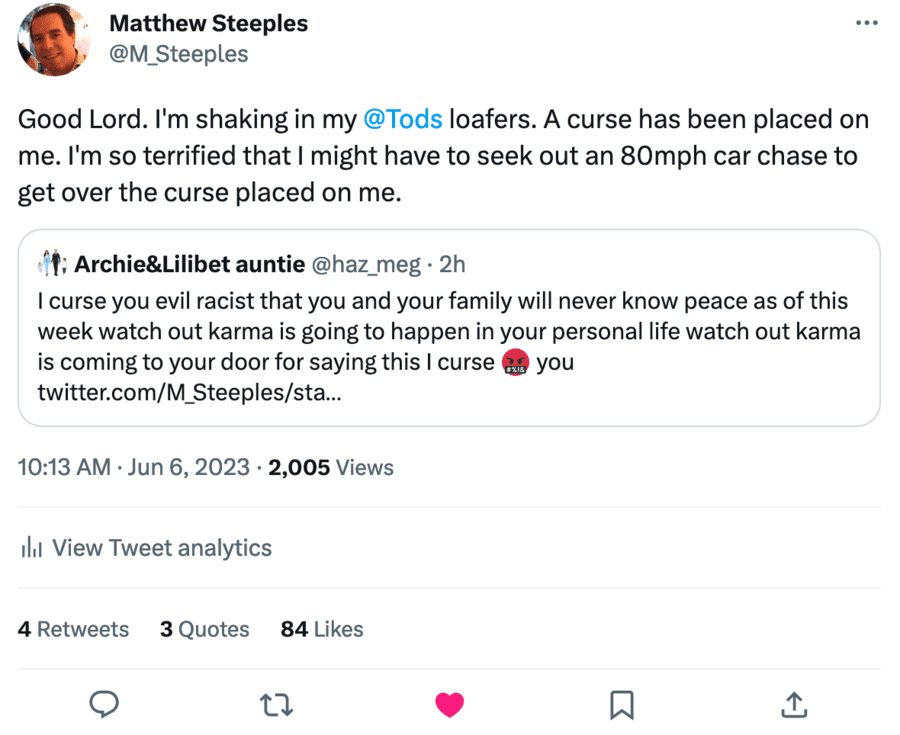
Task: Open the @M_Steeples handle
Action: tap(178, 54)
